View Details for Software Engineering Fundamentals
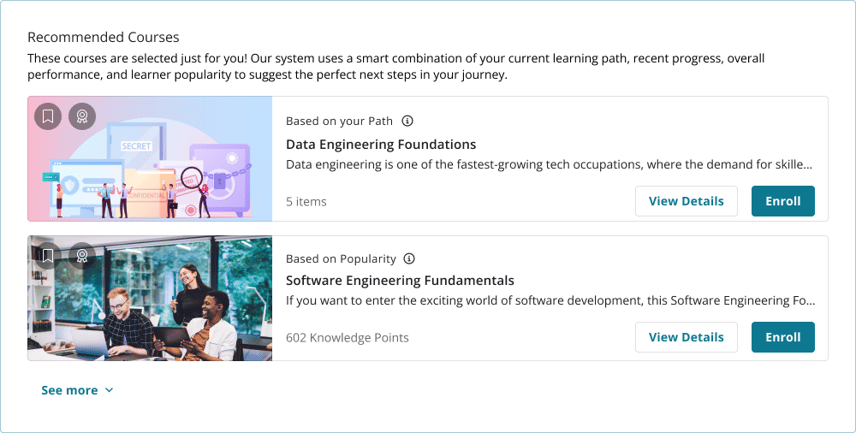 (686, 337)
